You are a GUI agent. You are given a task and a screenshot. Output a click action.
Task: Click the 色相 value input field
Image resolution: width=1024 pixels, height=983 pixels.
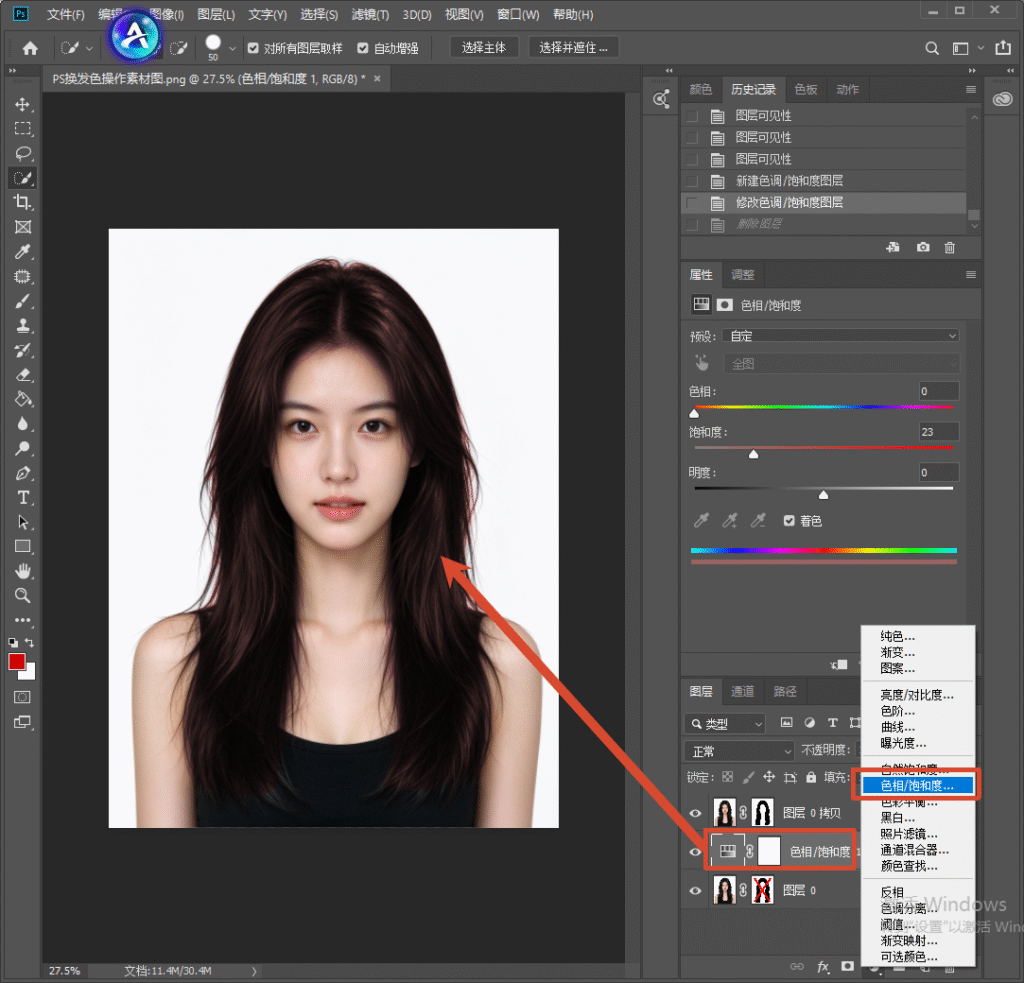point(938,391)
